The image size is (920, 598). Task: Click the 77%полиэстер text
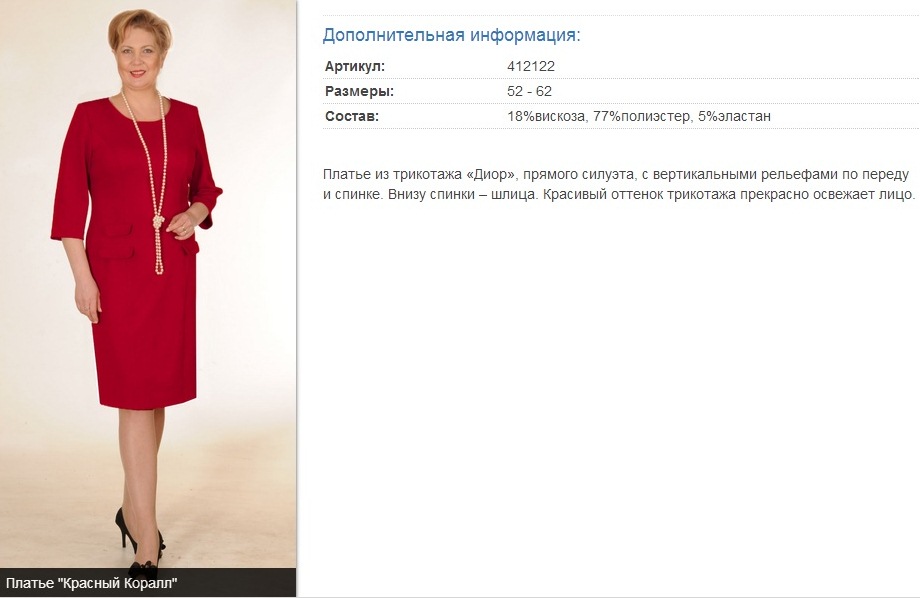pyautogui.click(x=643, y=116)
